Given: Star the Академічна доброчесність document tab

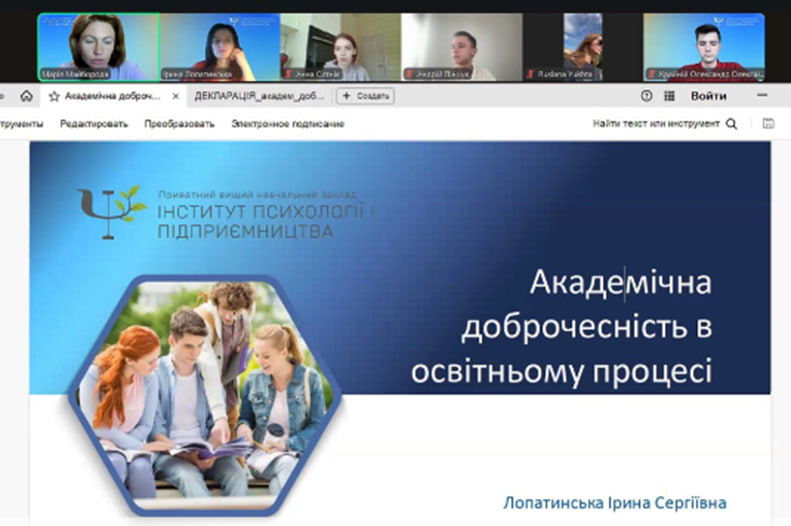Looking at the screenshot, I should tap(54, 96).
